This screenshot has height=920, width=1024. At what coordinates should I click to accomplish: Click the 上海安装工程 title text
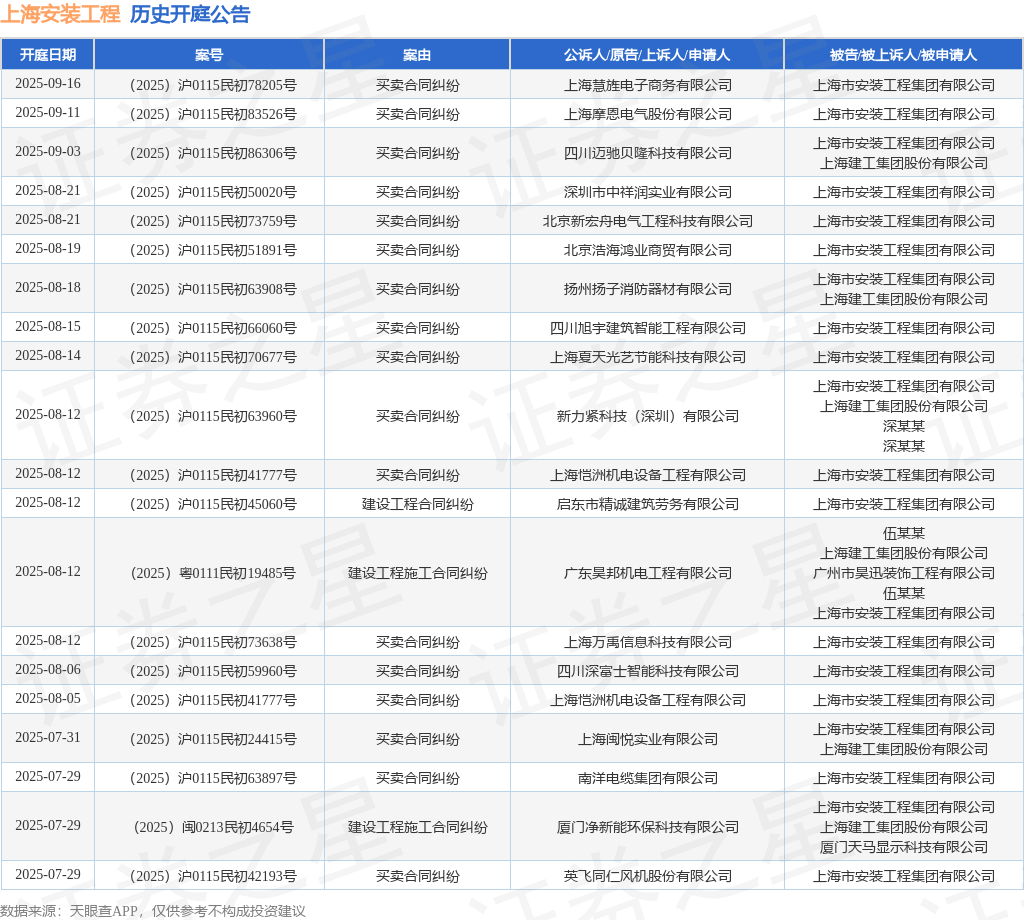pyautogui.click(x=60, y=14)
